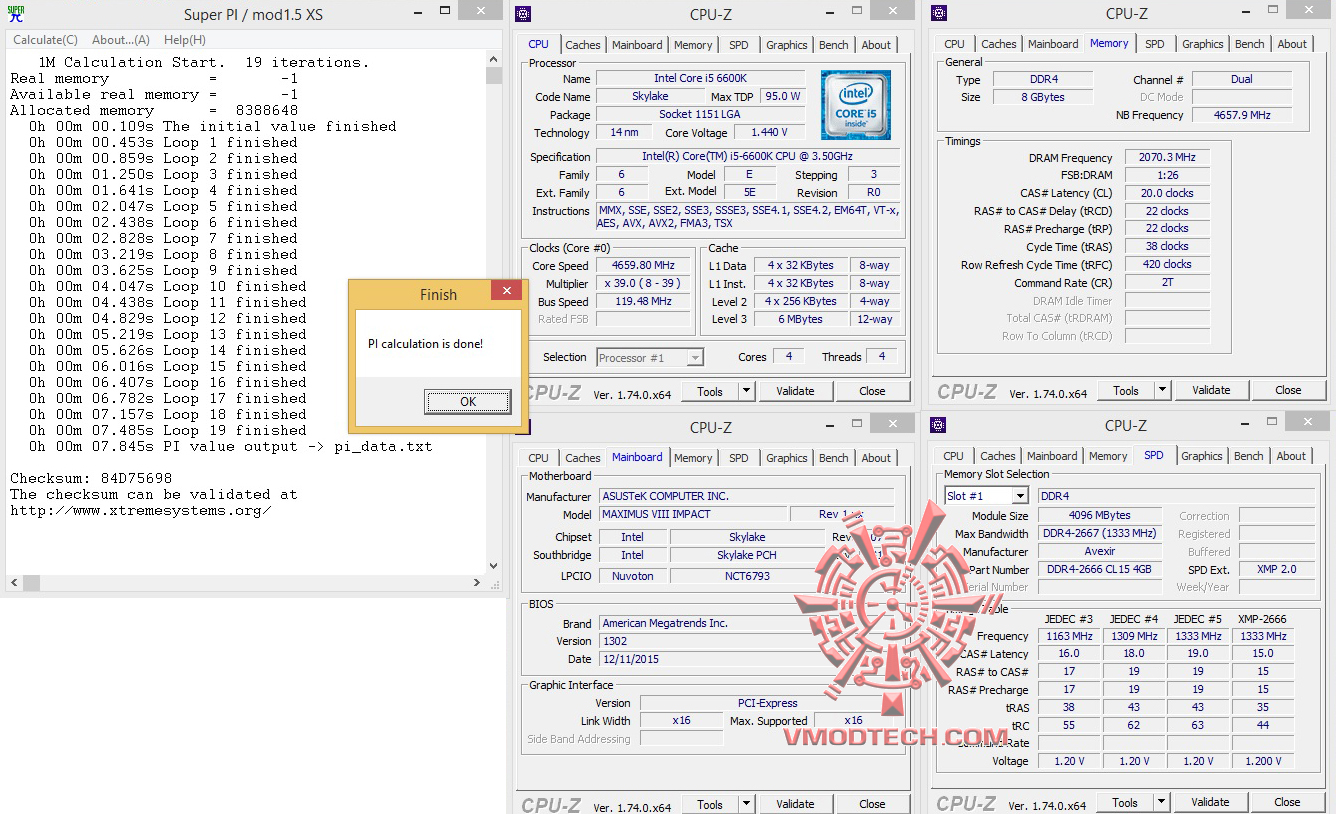
Task: Click the Tools button in the CPU-Z CPU window
Action: click(710, 391)
